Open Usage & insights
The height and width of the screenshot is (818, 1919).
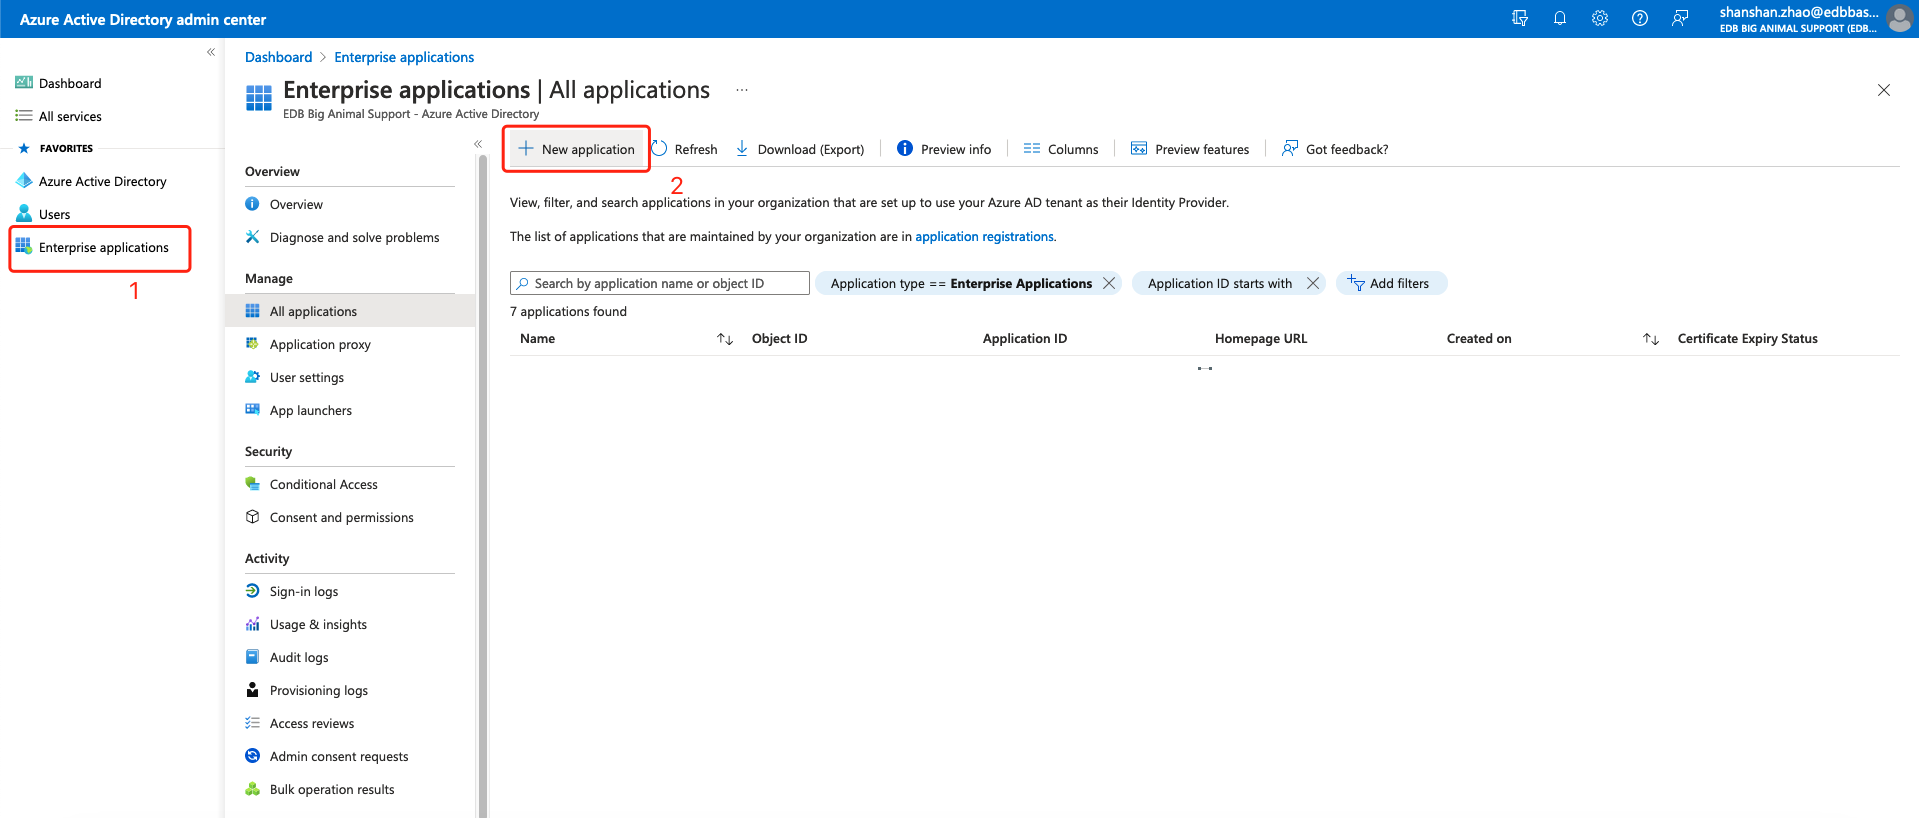click(x=318, y=624)
